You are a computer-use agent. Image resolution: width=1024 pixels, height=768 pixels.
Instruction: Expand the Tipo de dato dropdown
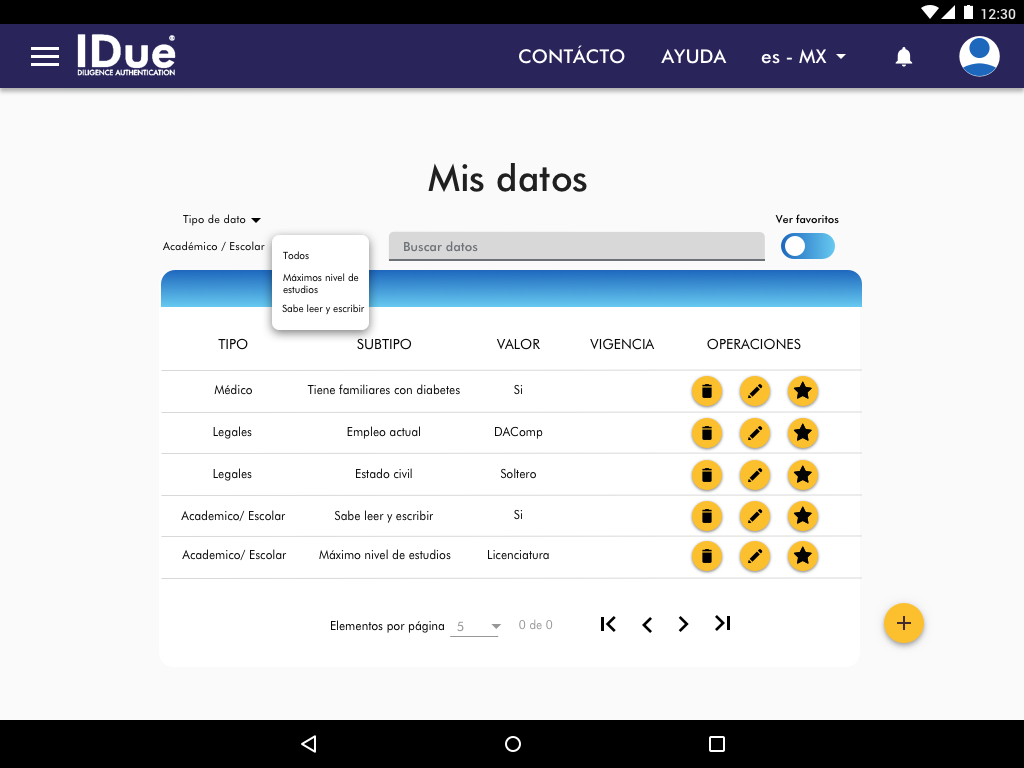click(x=221, y=220)
